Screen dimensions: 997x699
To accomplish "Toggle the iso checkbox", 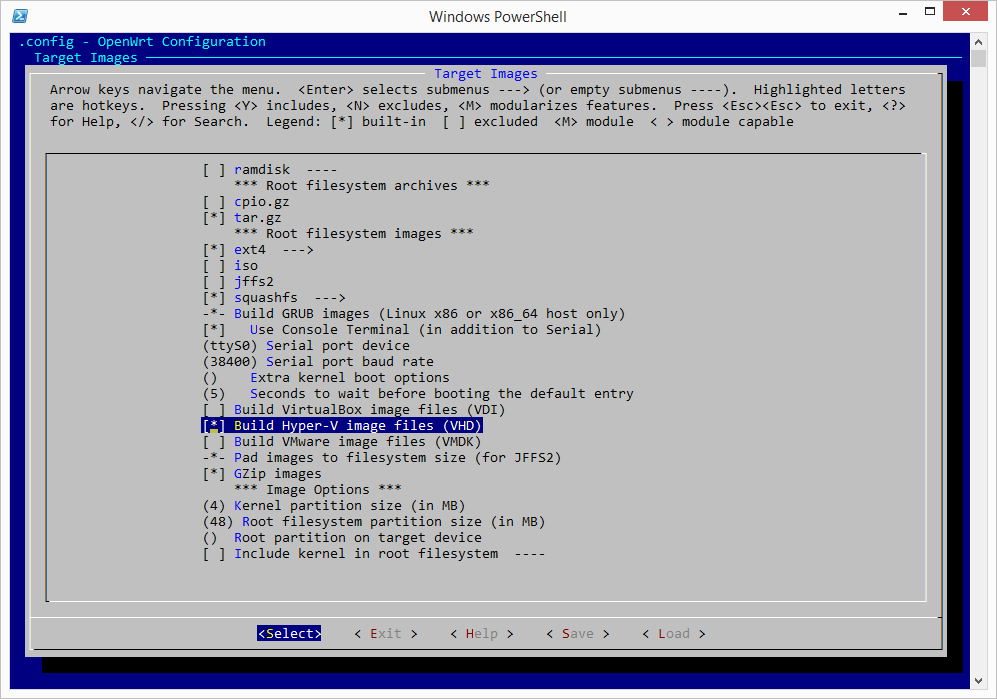I will pyautogui.click(x=214, y=266).
